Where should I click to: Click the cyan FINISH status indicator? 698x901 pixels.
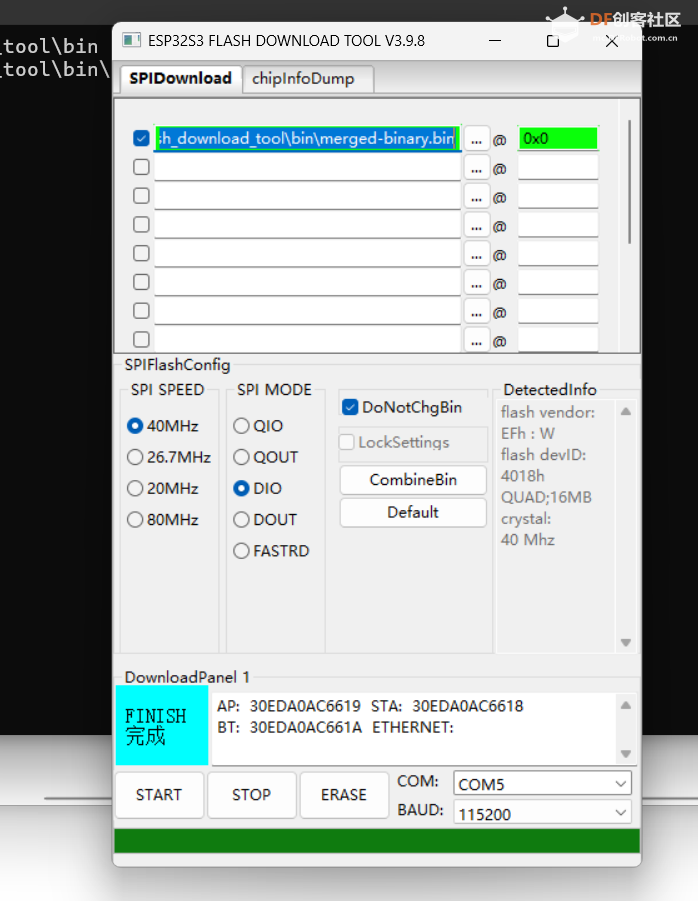click(161, 726)
